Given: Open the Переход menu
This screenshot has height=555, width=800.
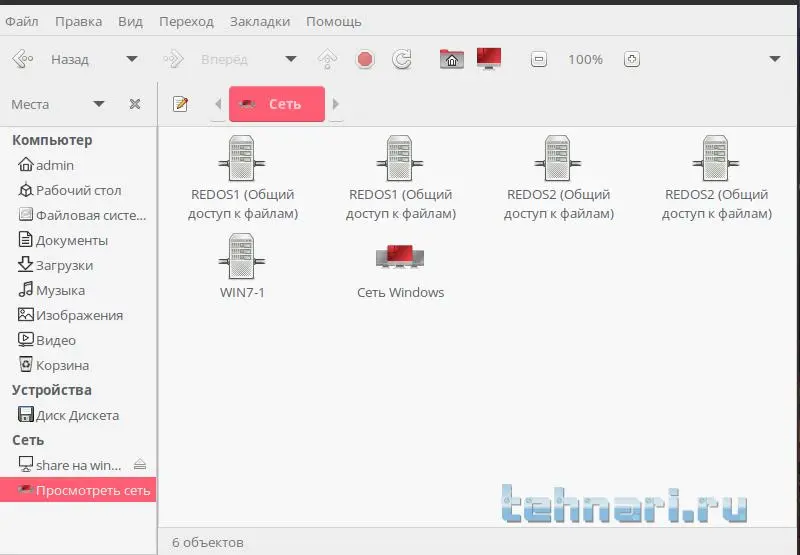Looking at the screenshot, I should pos(186,22).
